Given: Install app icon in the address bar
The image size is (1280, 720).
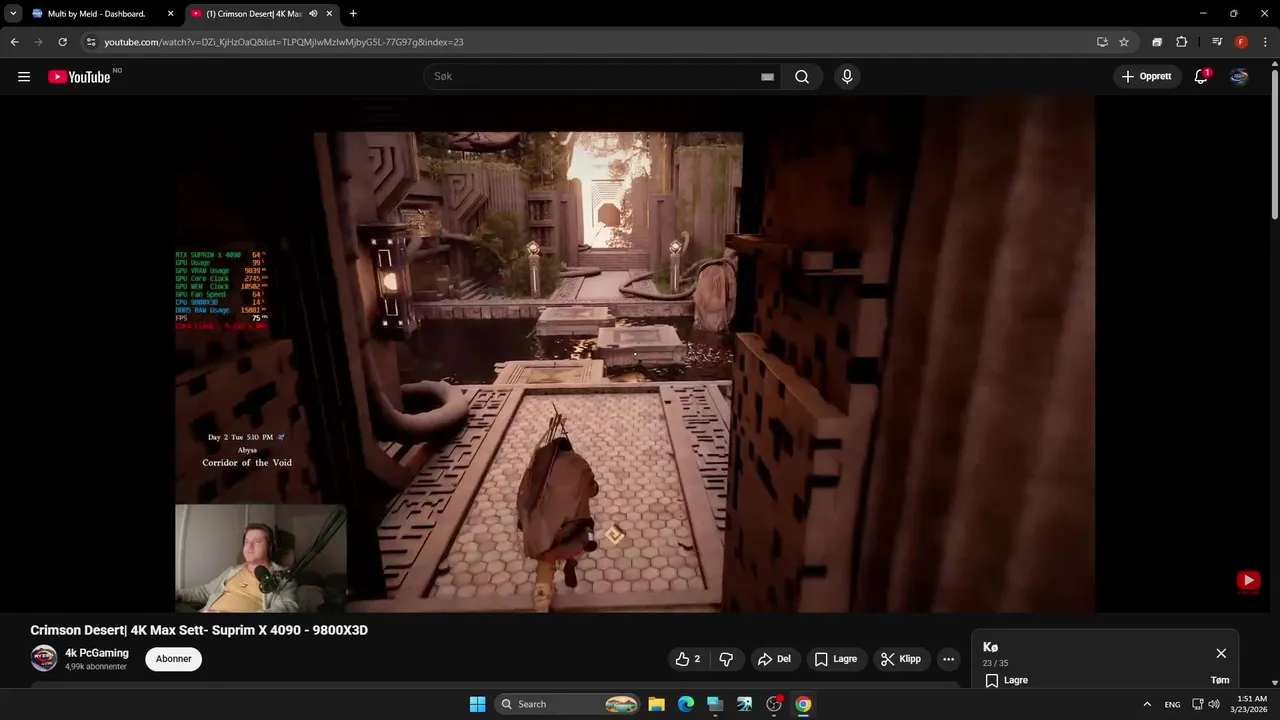Looking at the screenshot, I should pos(1102,42).
